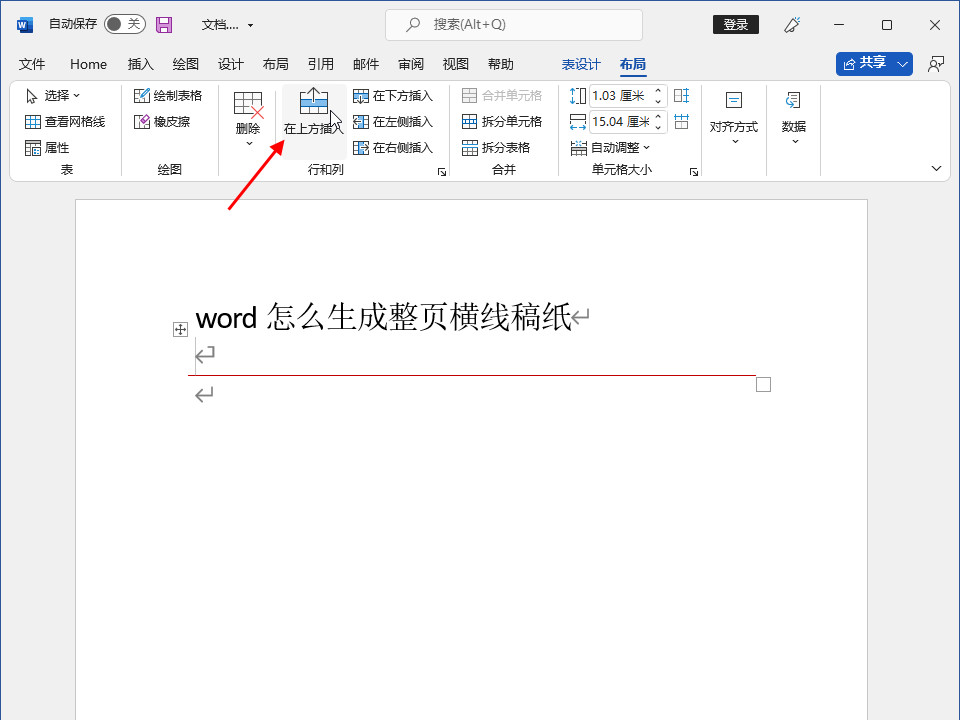Open the page 布局 tab next to 设计
Viewport: 960px width, 720px height.
[276, 64]
